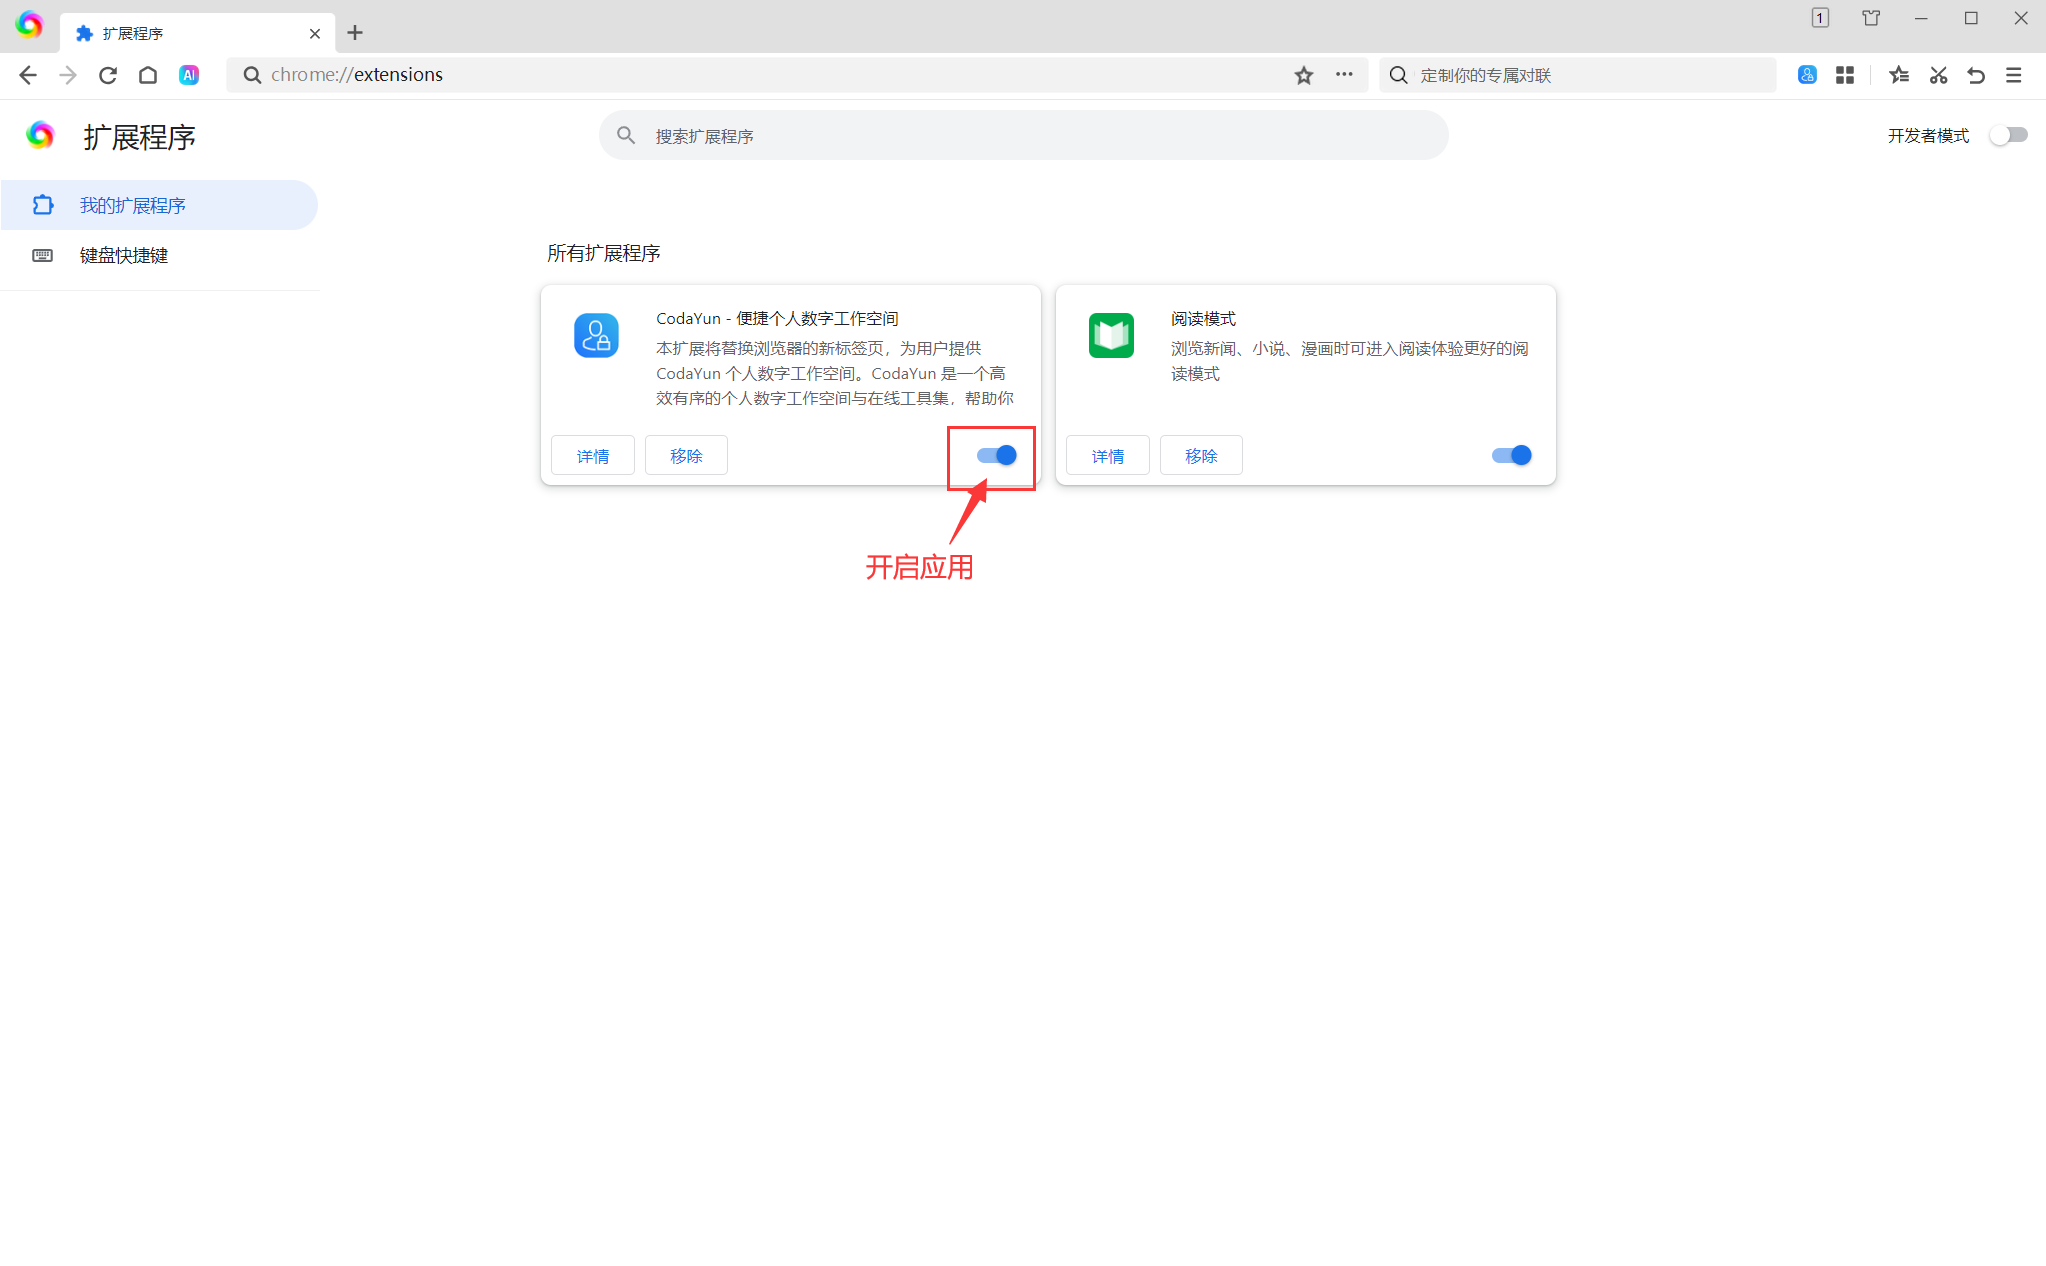Screen dimensions: 2046x1266
Task: Open the screenshot scissors tool
Action: [x=1938, y=75]
